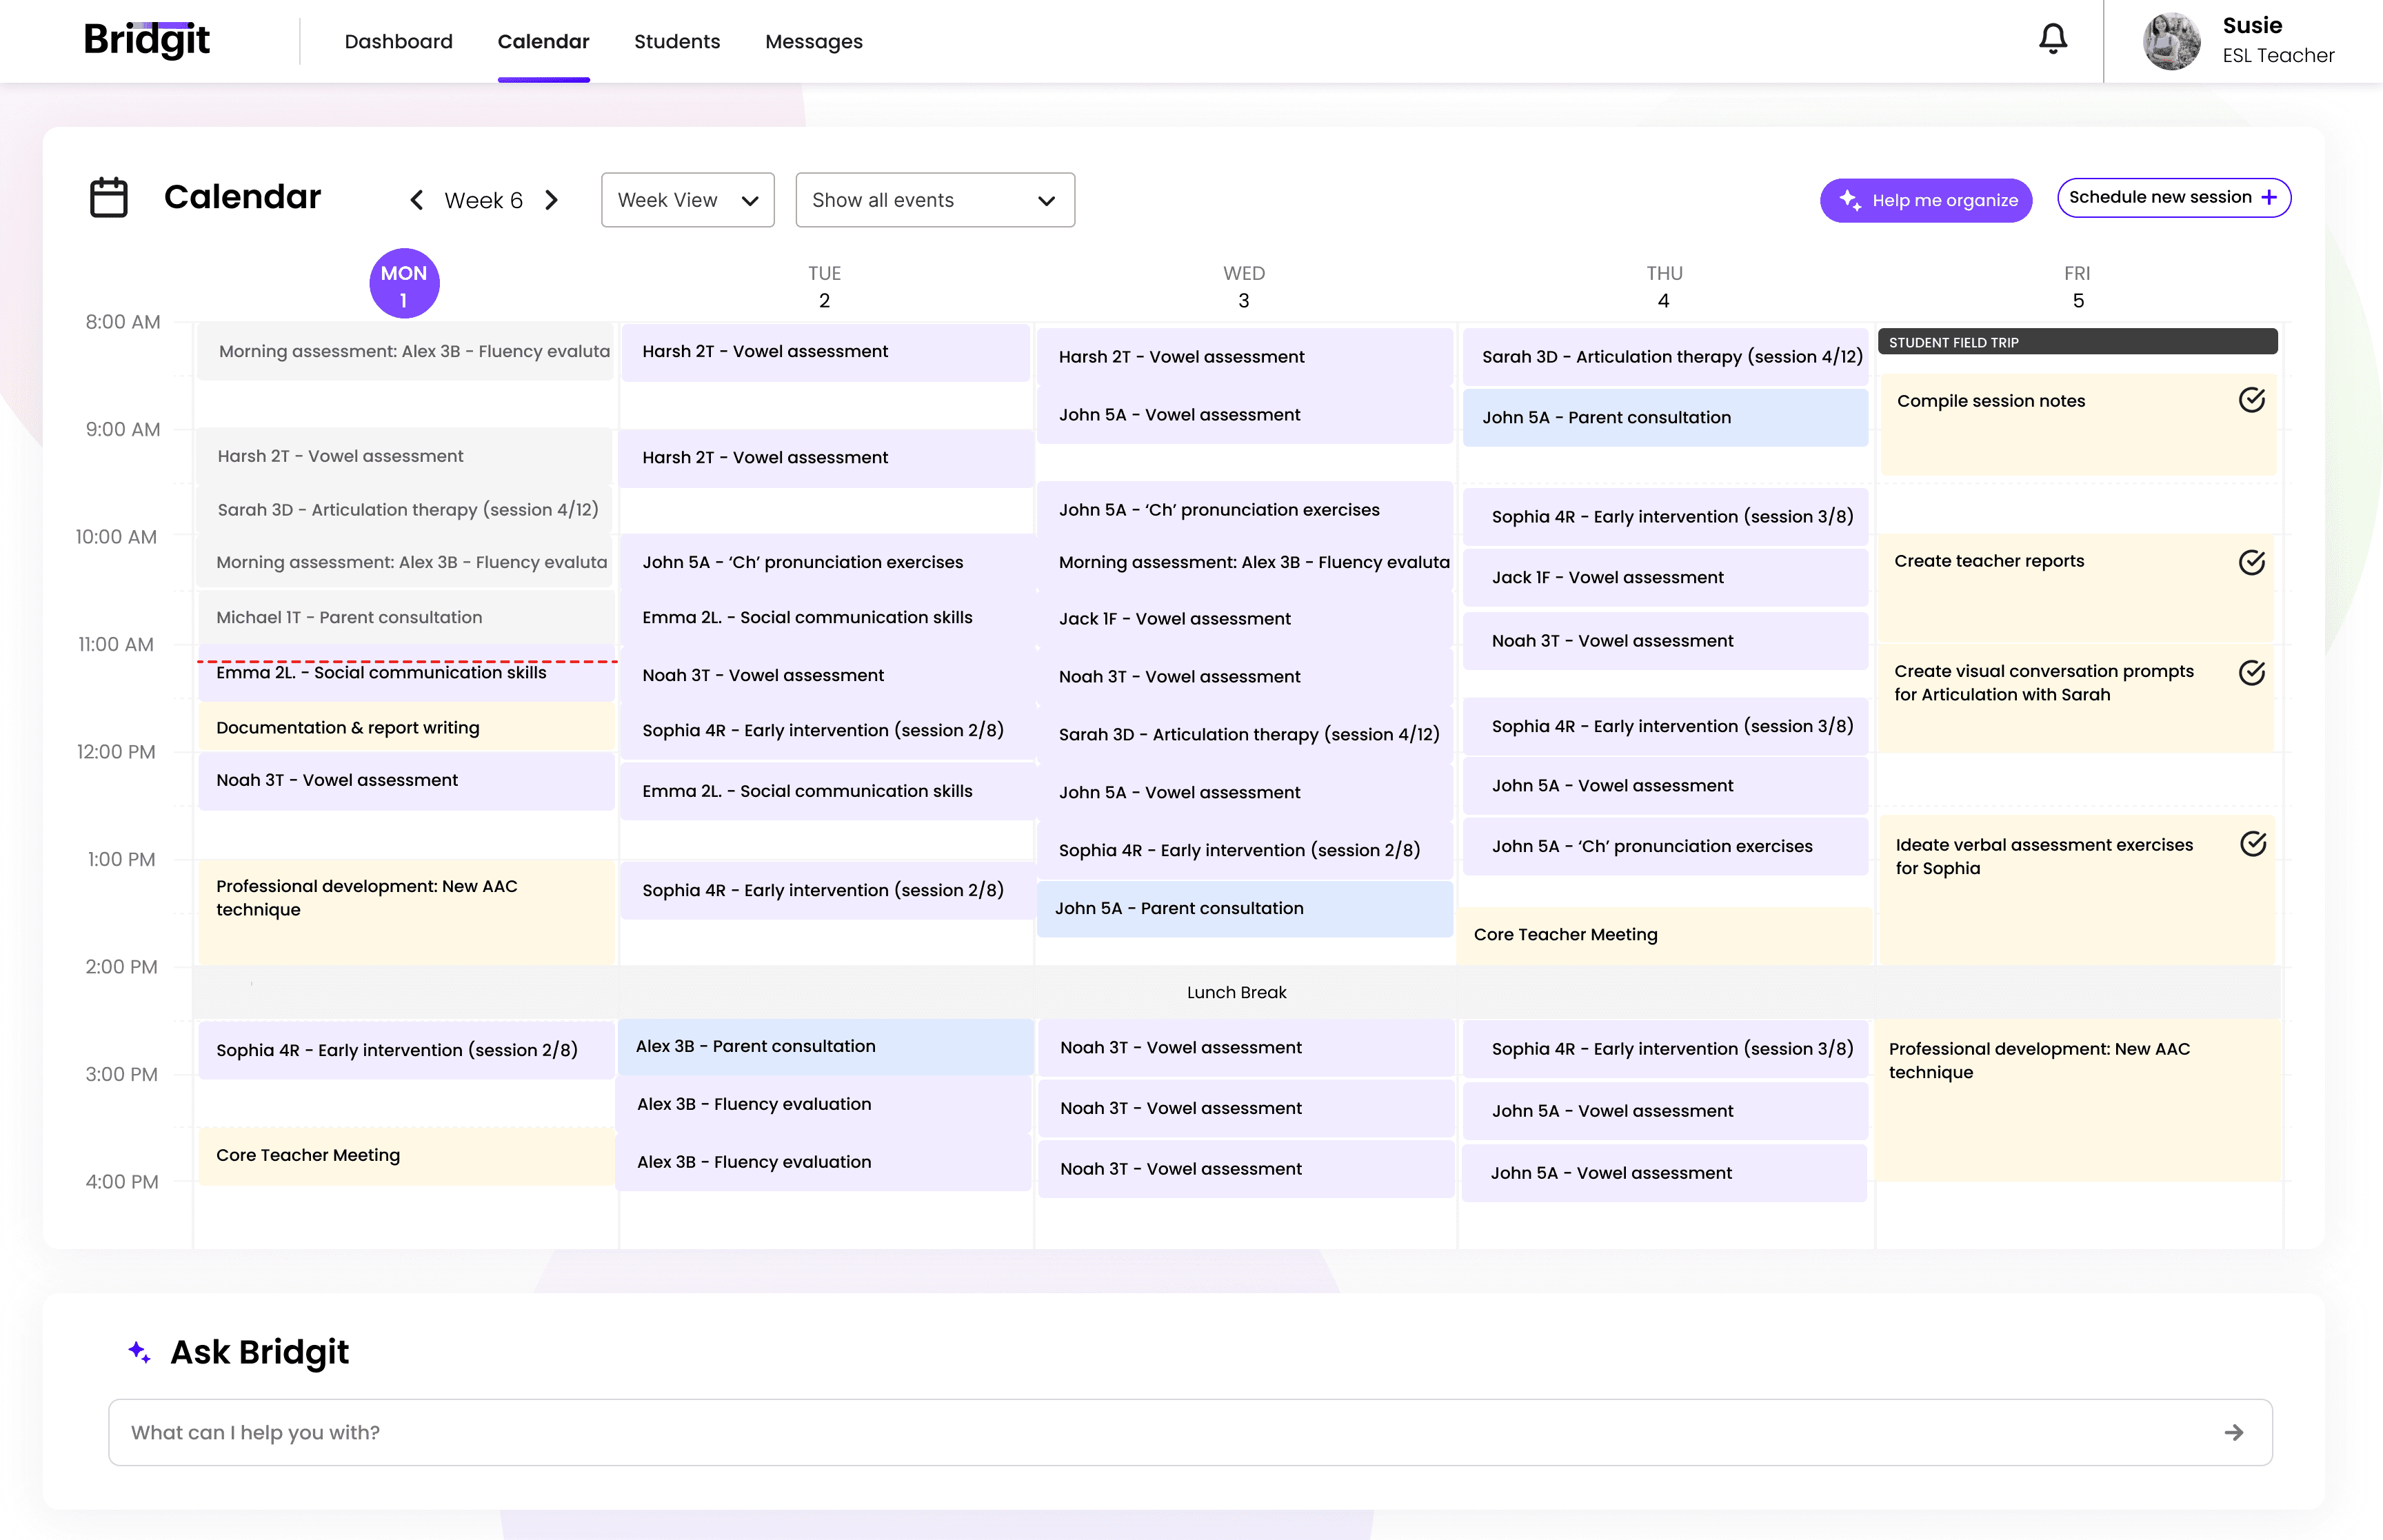Mark Compile session notes as done
Image resolution: width=2383 pixels, height=1540 pixels.
coord(2251,400)
